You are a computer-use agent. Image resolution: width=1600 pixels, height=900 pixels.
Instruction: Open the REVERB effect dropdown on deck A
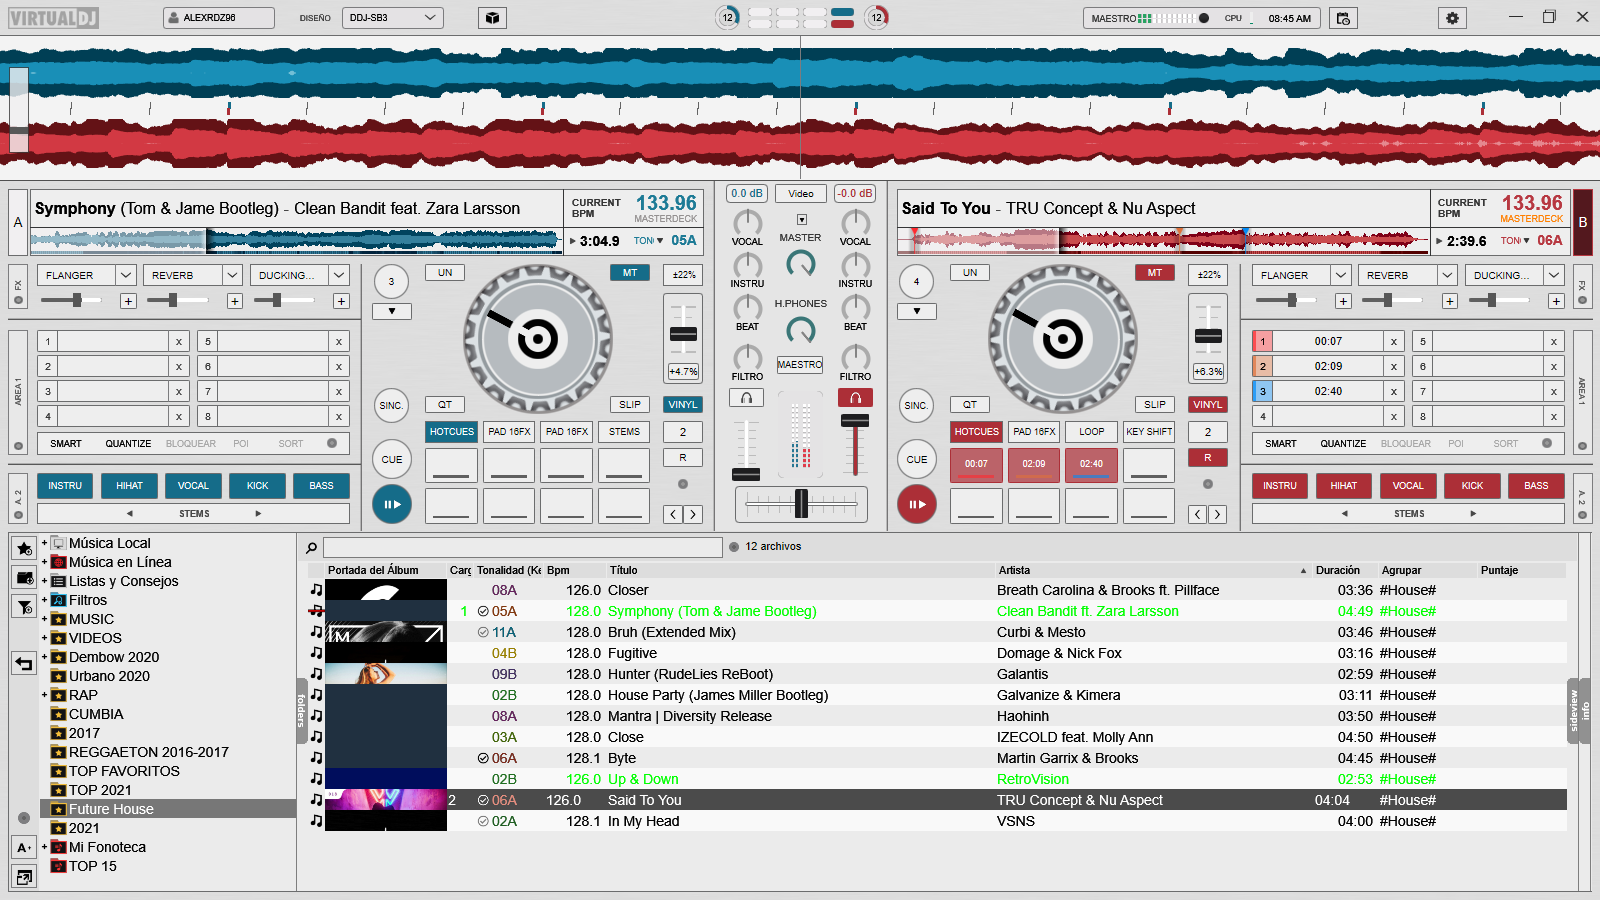click(x=233, y=275)
